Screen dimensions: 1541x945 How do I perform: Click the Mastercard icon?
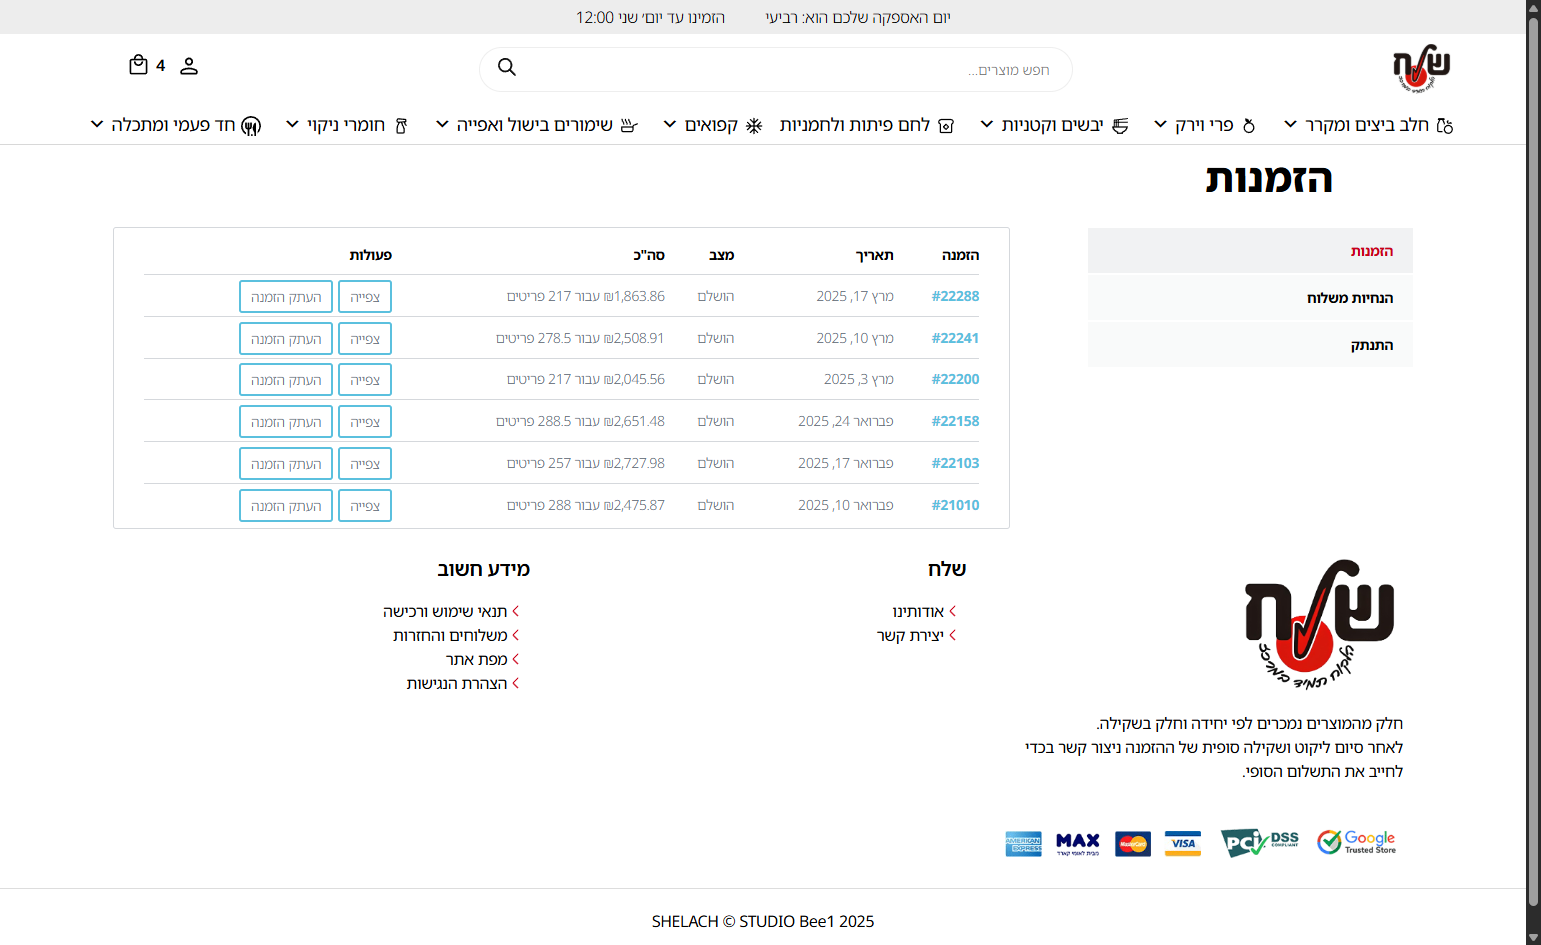1133,844
